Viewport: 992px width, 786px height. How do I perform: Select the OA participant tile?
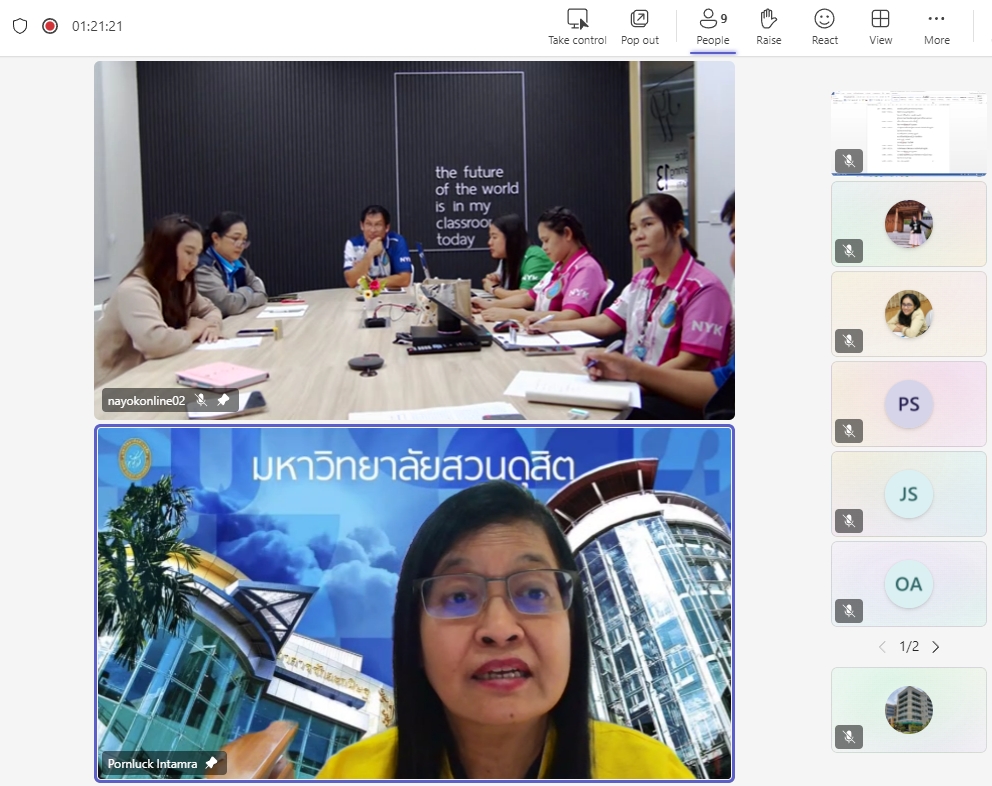tap(908, 583)
